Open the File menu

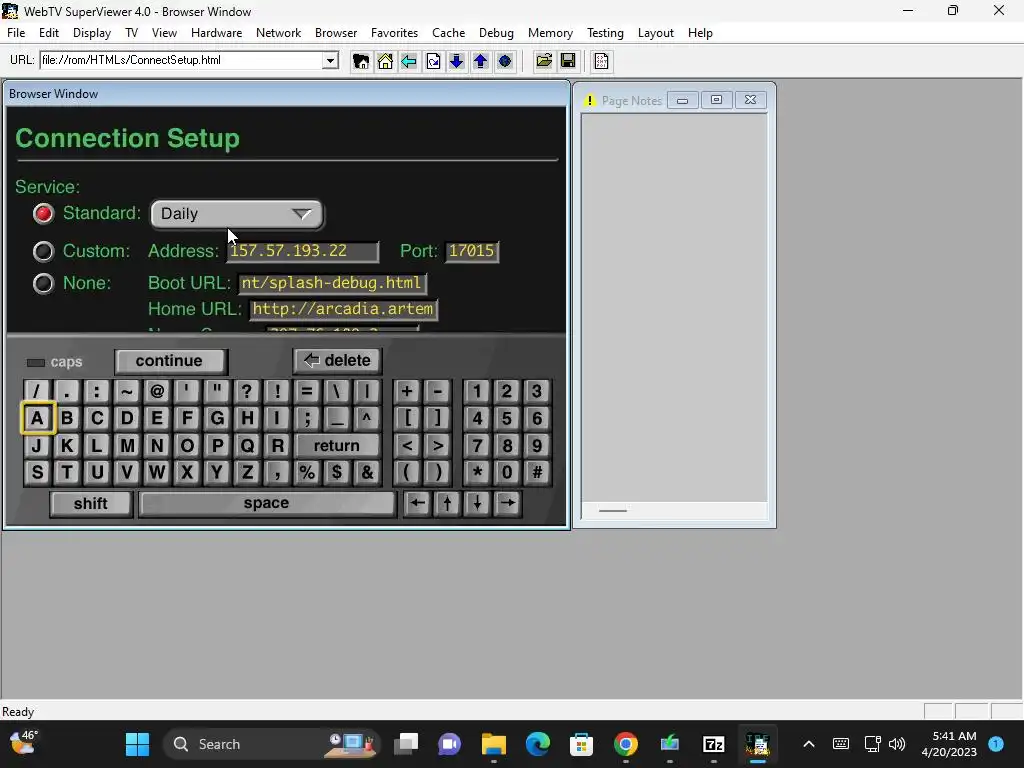pyautogui.click(x=16, y=33)
